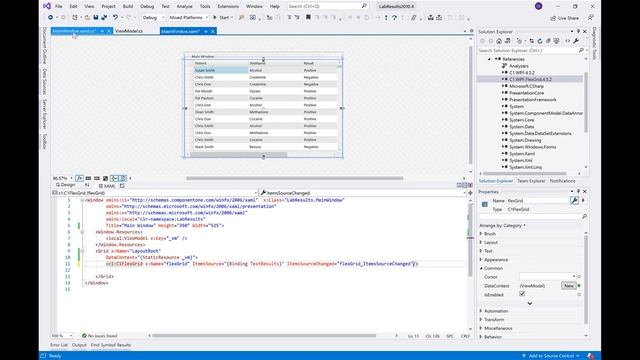Image resolution: width=640 pixels, height=360 pixels.
Task: Click the Properties panel wrench icon
Action: point(574,200)
